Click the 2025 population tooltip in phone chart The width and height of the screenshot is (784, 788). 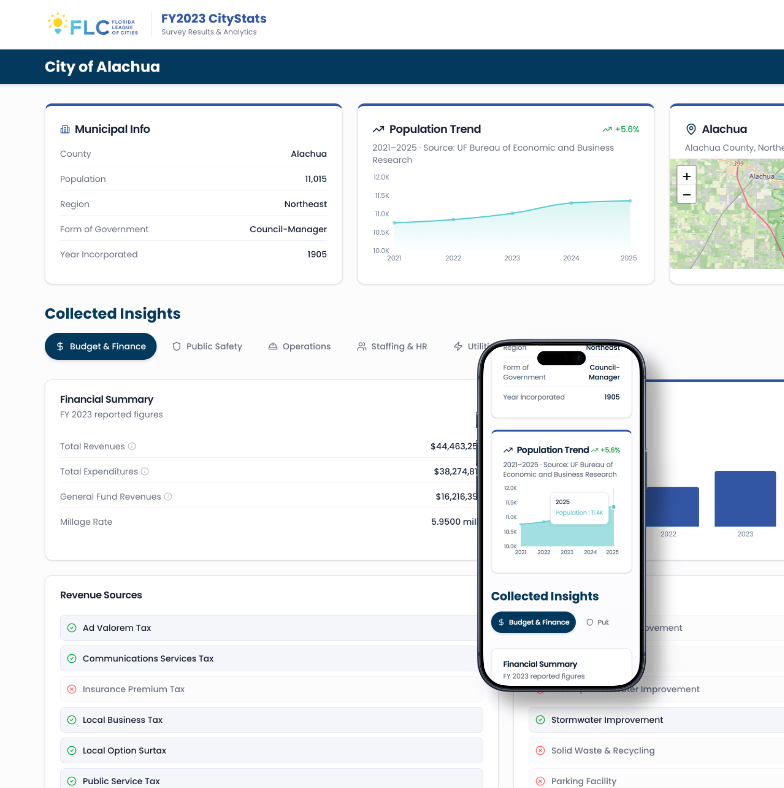click(579, 507)
